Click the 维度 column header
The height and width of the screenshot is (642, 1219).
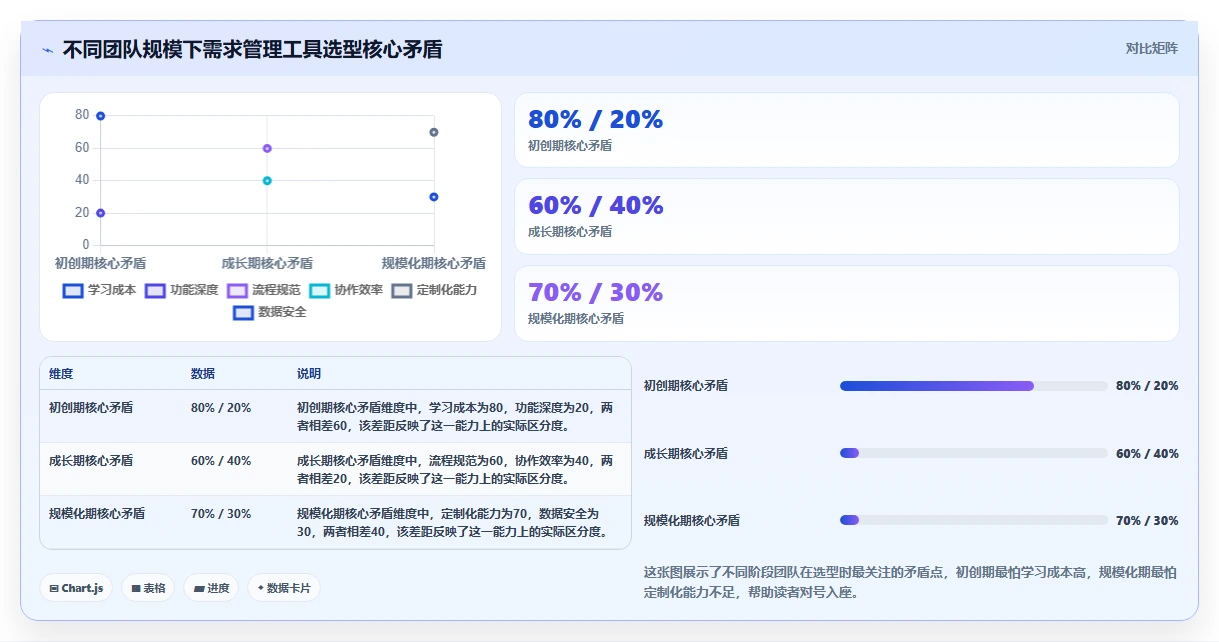[61, 374]
